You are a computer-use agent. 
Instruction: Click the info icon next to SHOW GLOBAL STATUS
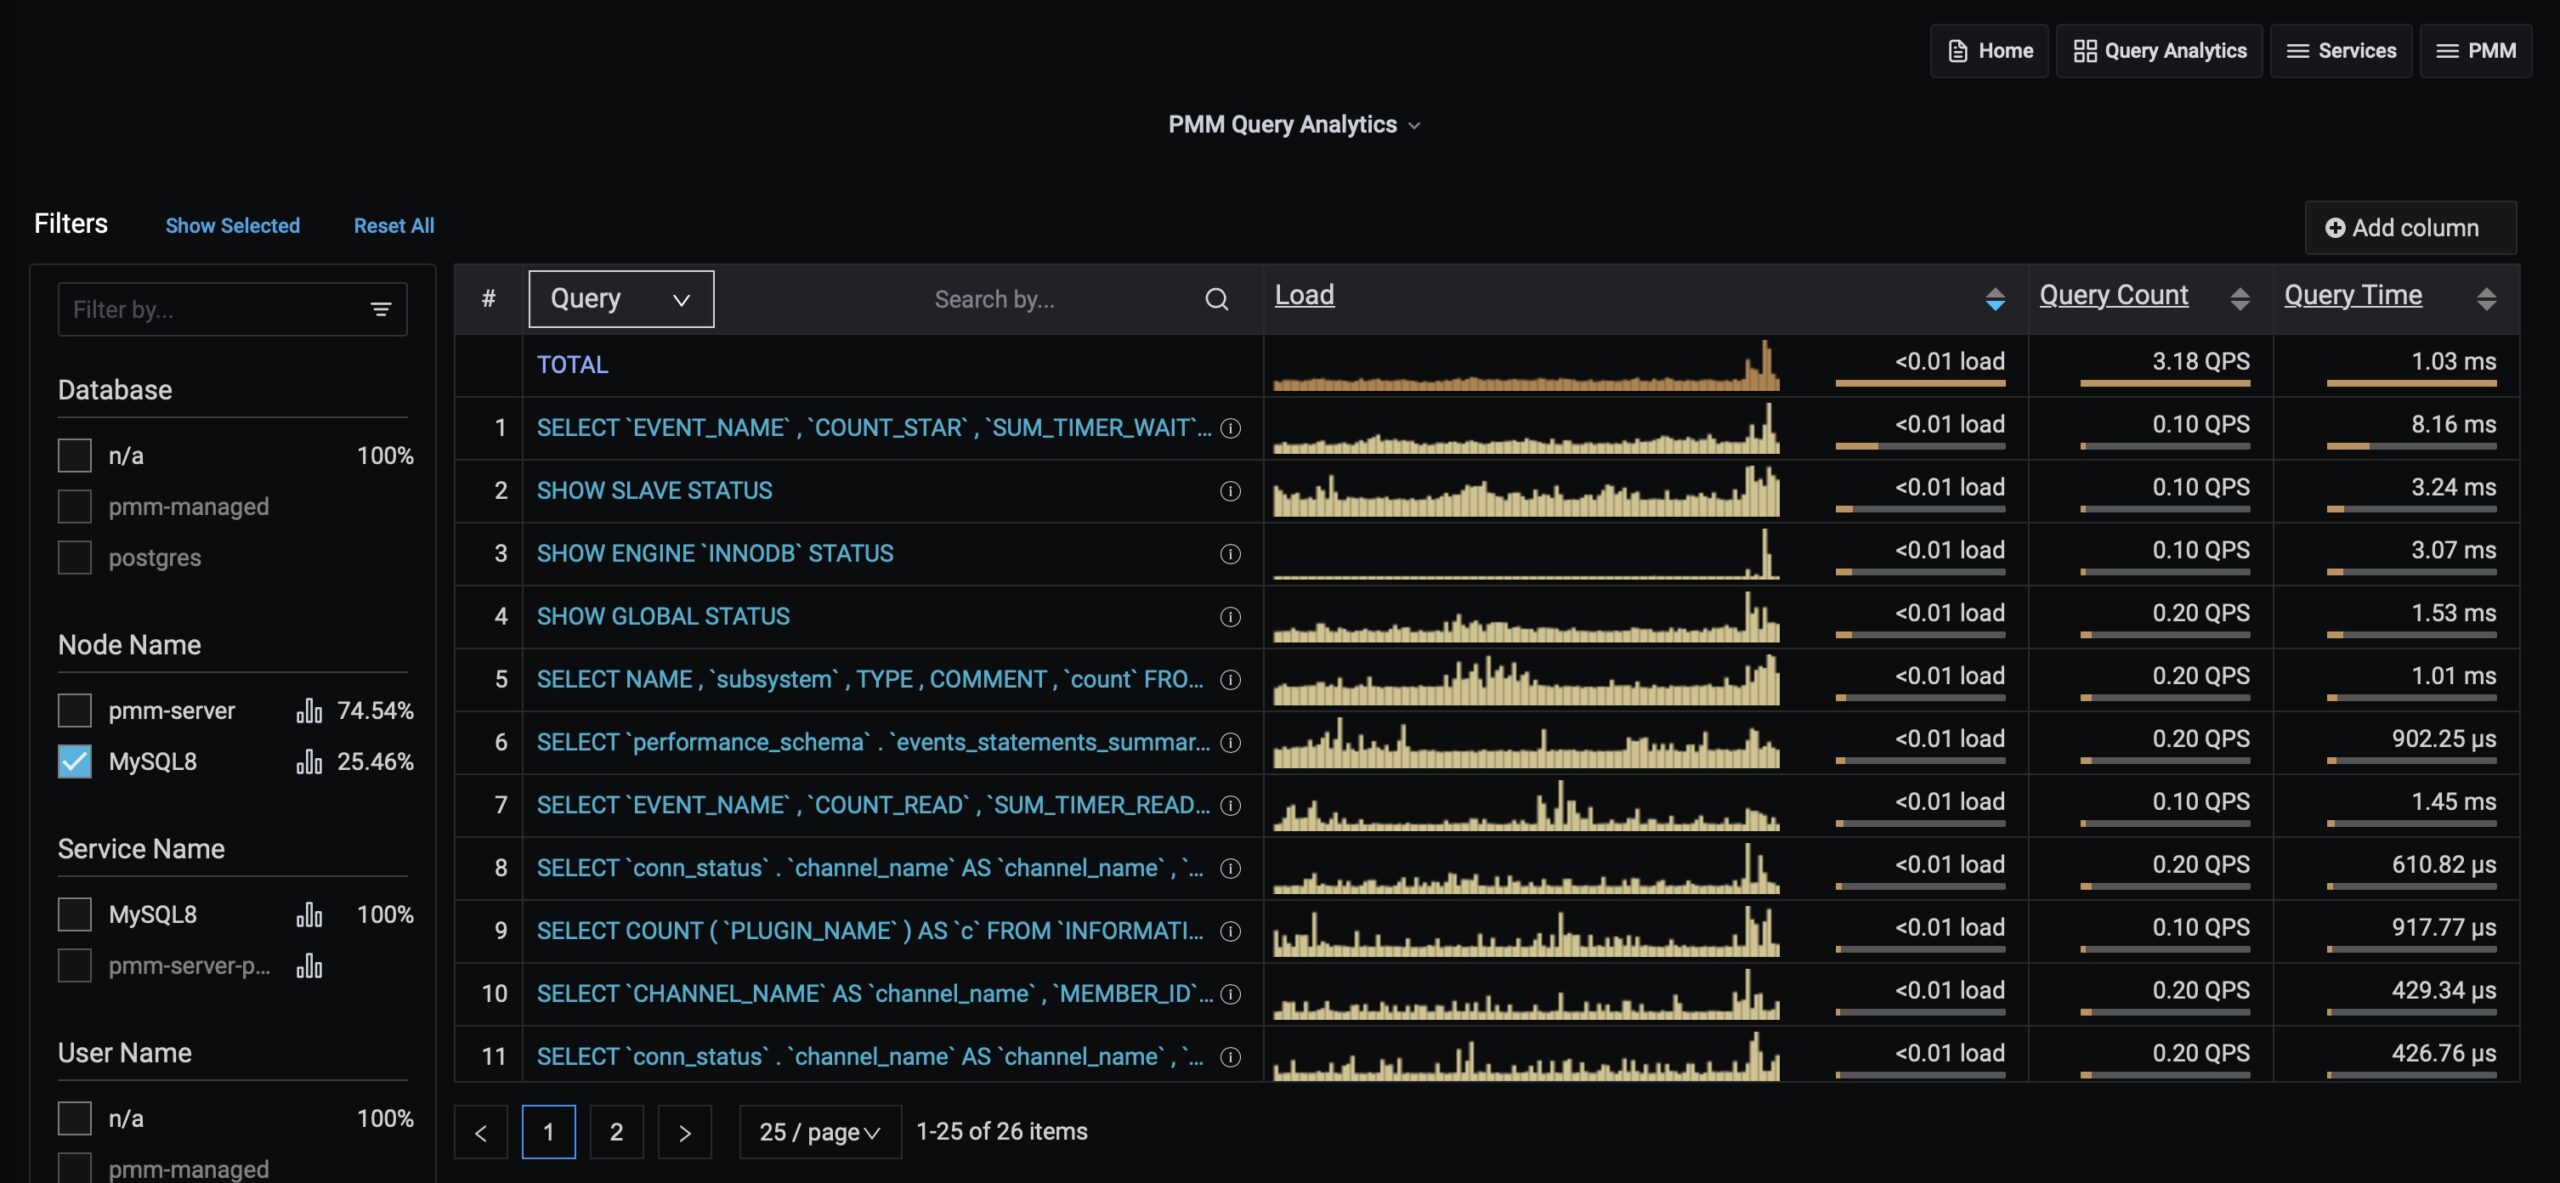click(1229, 617)
